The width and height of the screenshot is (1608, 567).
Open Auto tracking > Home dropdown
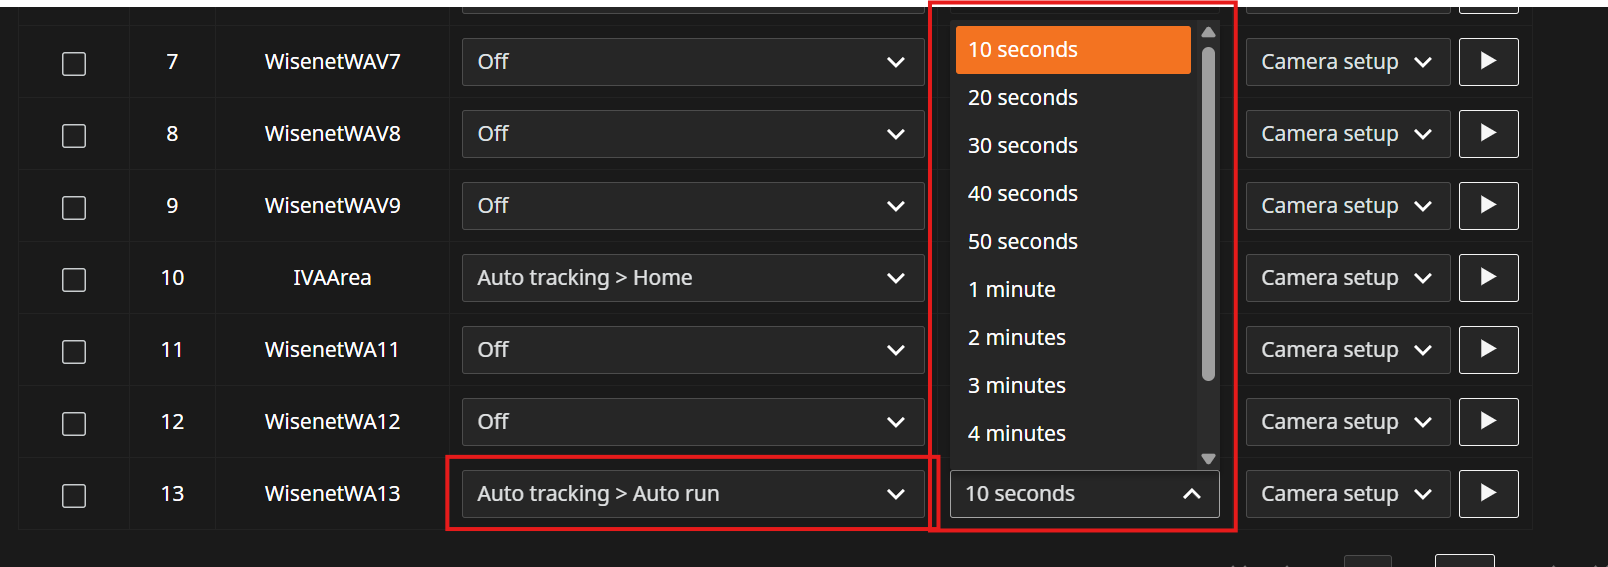pos(692,278)
